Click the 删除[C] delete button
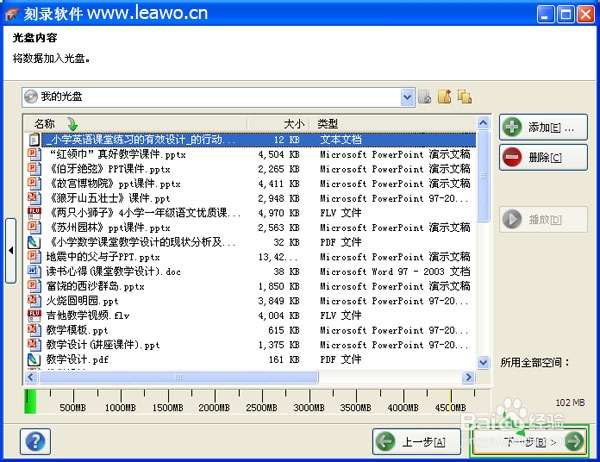Viewport: 600px width, 462px height. [x=543, y=157]
